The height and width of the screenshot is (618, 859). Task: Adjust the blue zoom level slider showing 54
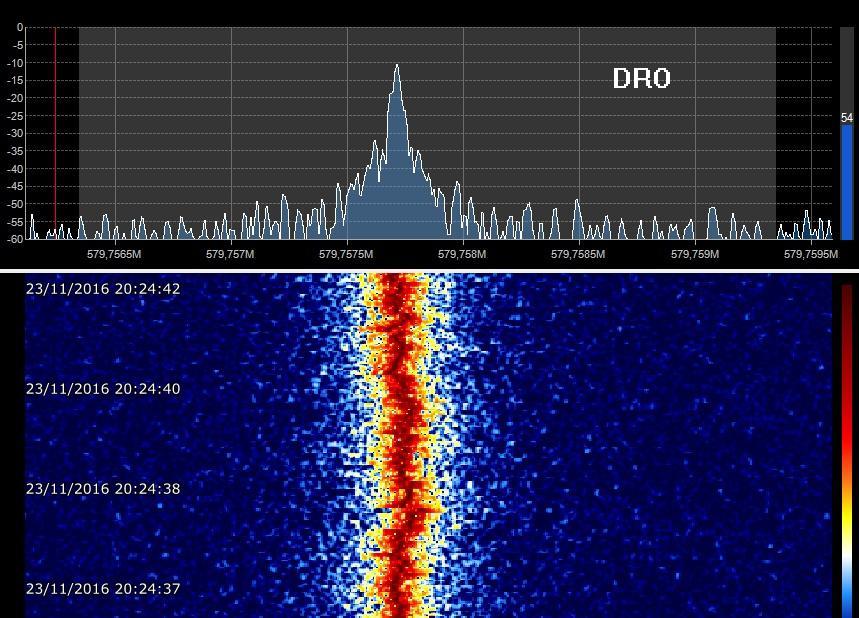pos(847,182)
